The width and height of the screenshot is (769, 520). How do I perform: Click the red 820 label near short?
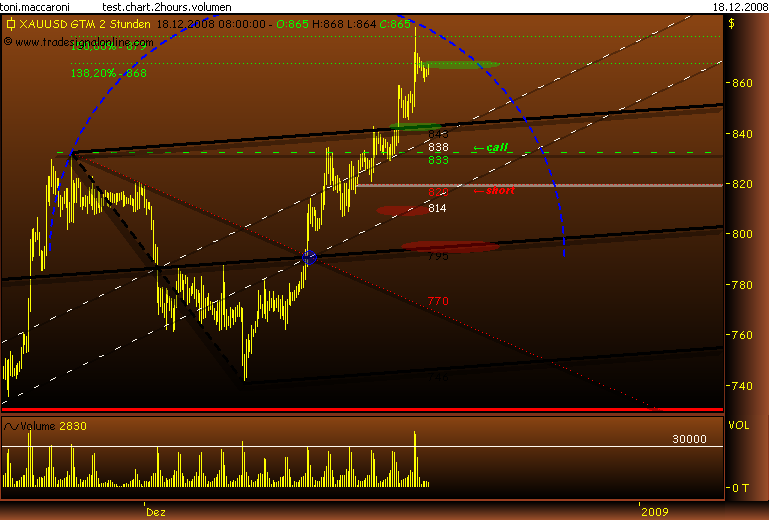coord(438,192)
